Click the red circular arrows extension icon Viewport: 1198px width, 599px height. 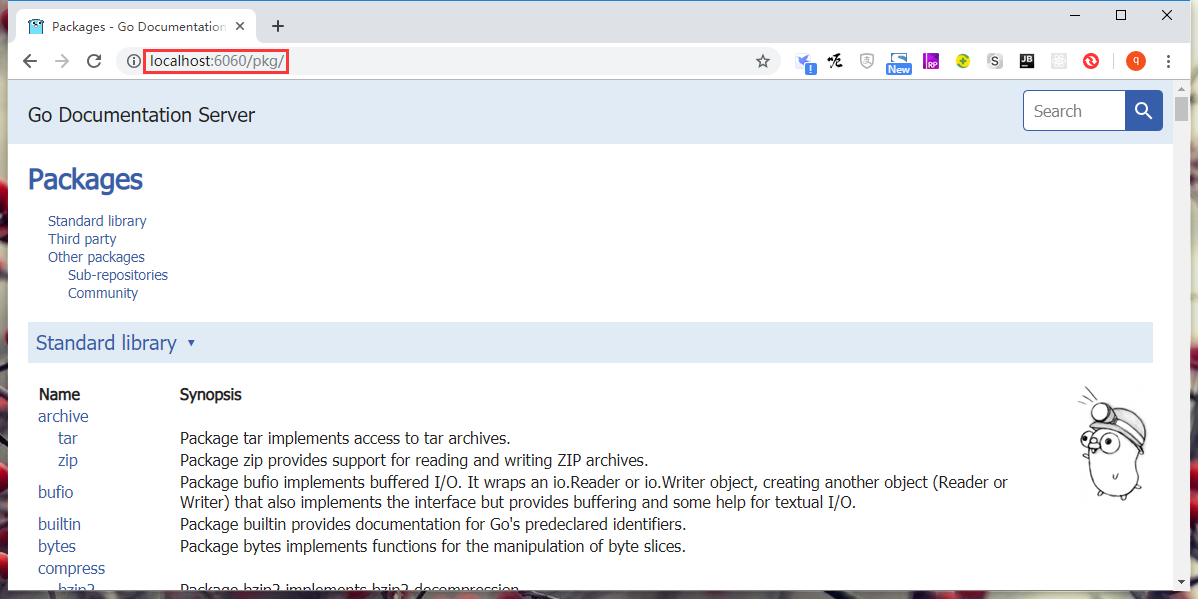1090,61
